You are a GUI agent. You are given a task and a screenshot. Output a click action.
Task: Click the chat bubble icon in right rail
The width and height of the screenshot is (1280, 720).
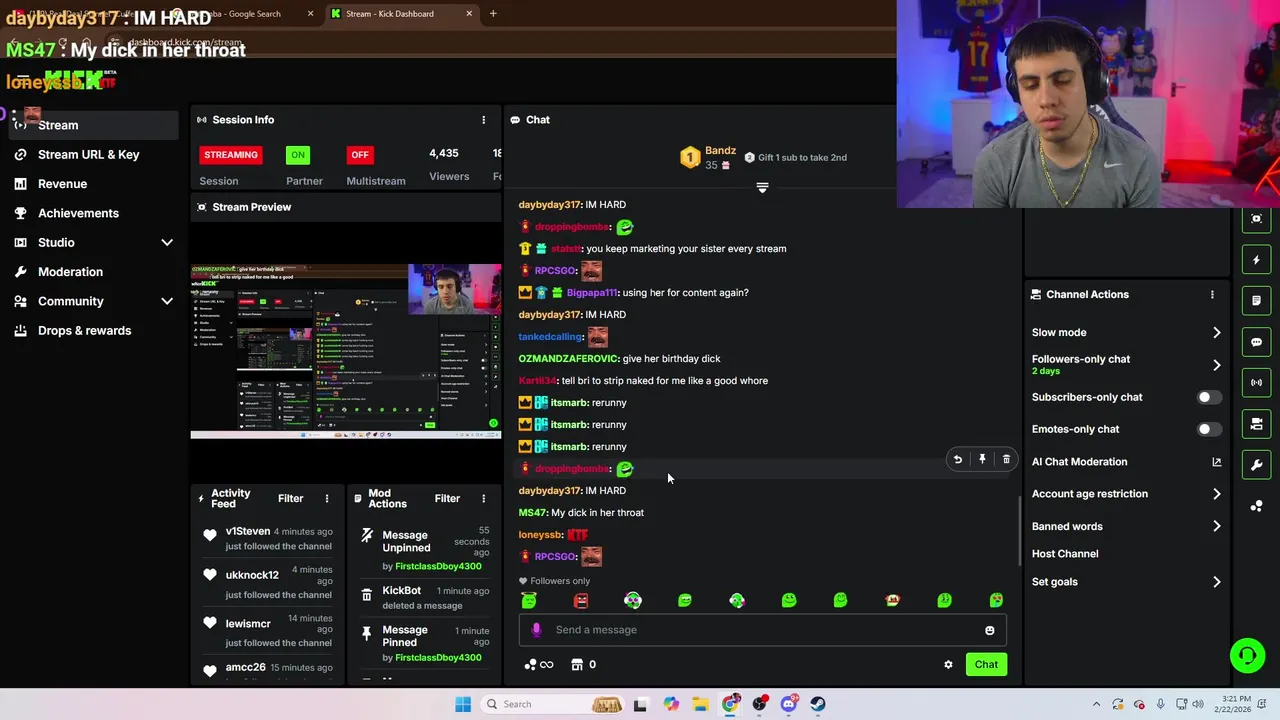[1256, 342]
